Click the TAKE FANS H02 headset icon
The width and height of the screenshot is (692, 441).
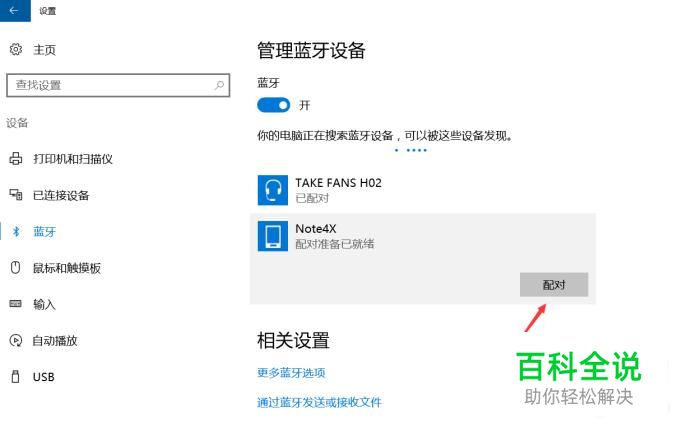pyautogui.click(x=273, y=190)
